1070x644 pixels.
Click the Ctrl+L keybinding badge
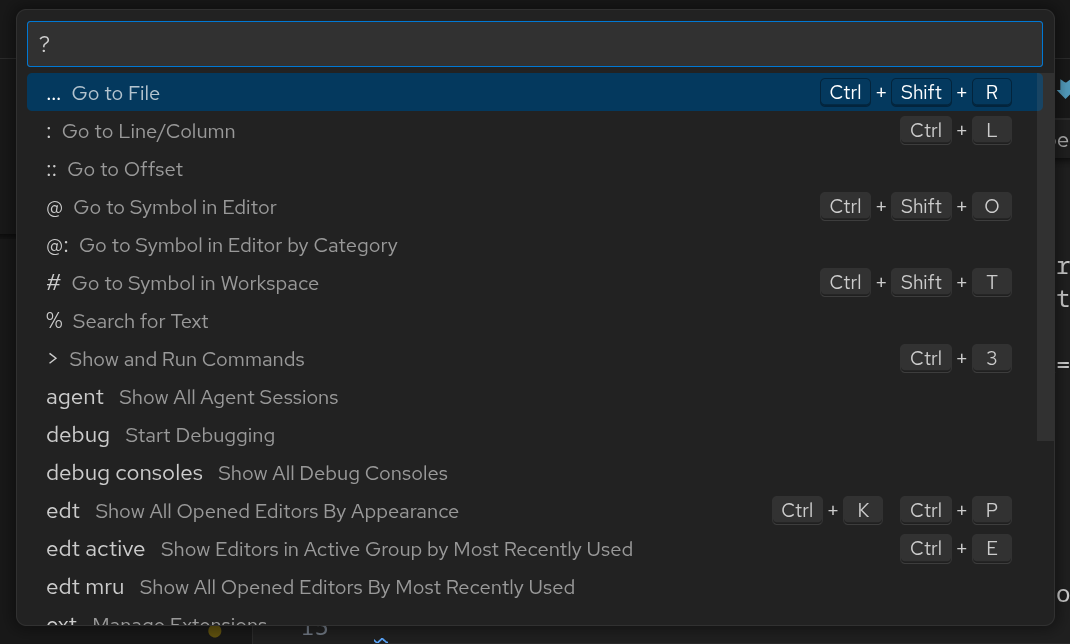(x=955, y=131)
